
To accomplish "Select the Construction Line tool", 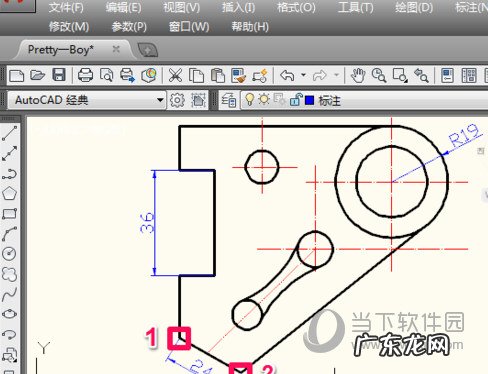I will tap(9, 153).
